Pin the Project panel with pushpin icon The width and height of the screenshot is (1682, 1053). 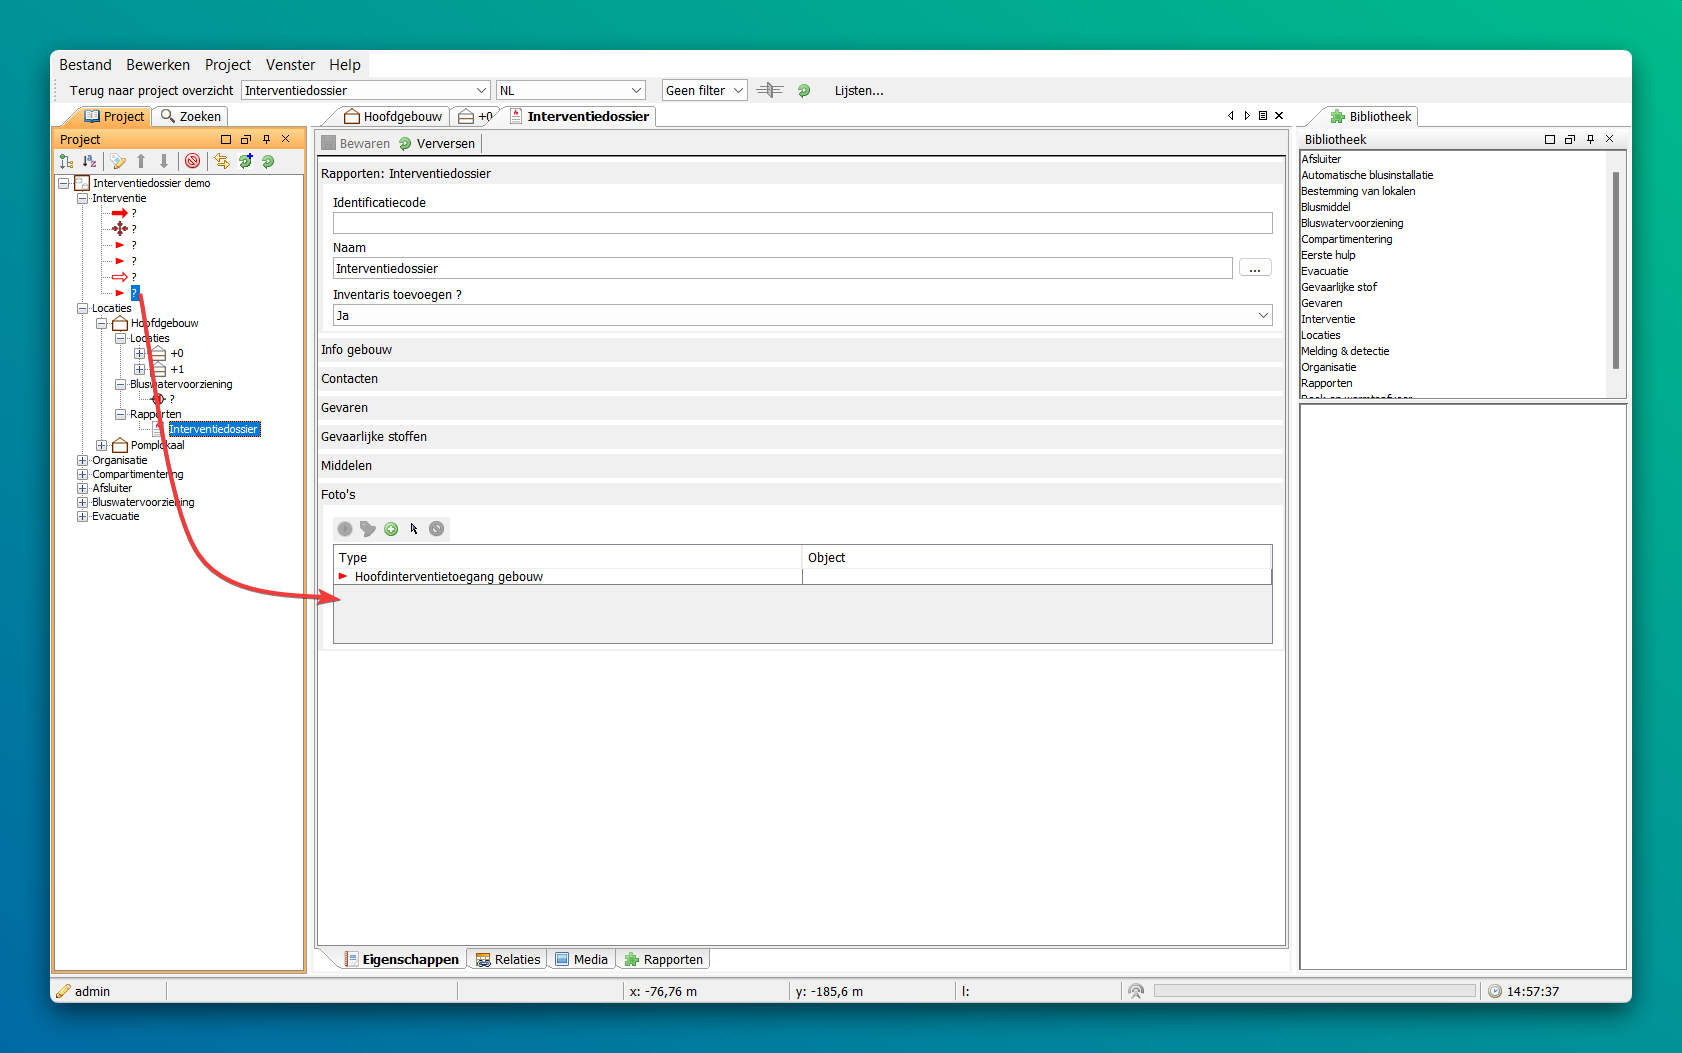click(266, 139)
